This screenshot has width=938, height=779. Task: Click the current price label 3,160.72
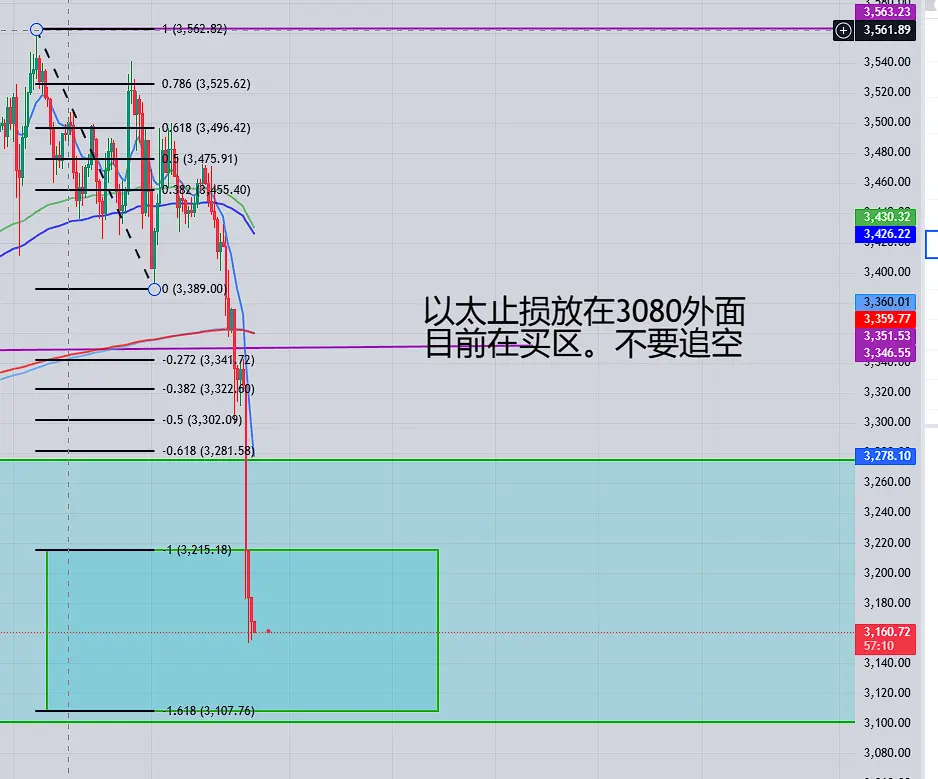[886, 632]
